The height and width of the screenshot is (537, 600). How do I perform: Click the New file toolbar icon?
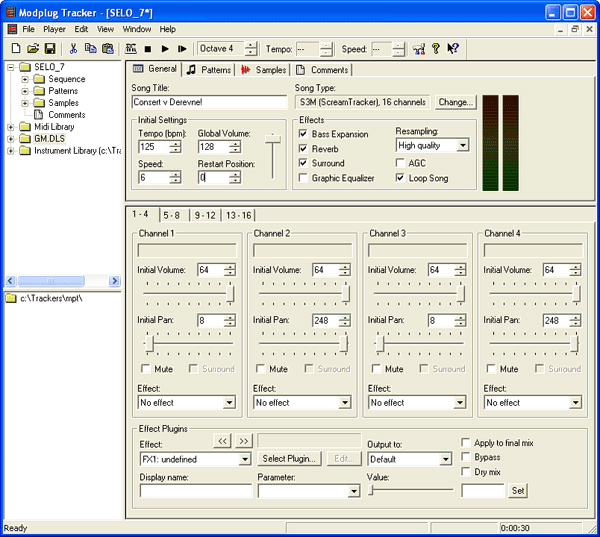16,48
